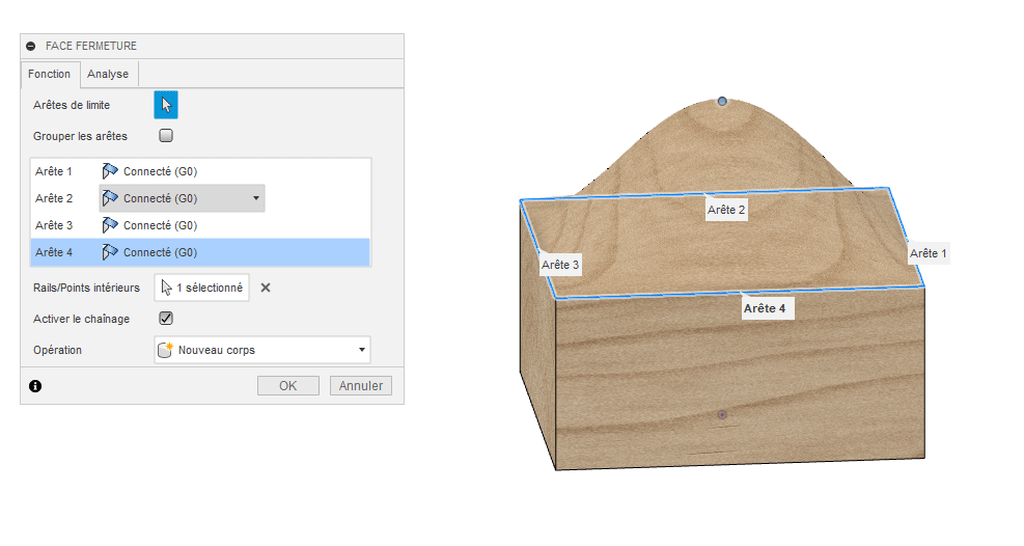Select the Arête 3 row in list
The height and width of the screenshot is (546, 1024).
[x=200, y=225]
